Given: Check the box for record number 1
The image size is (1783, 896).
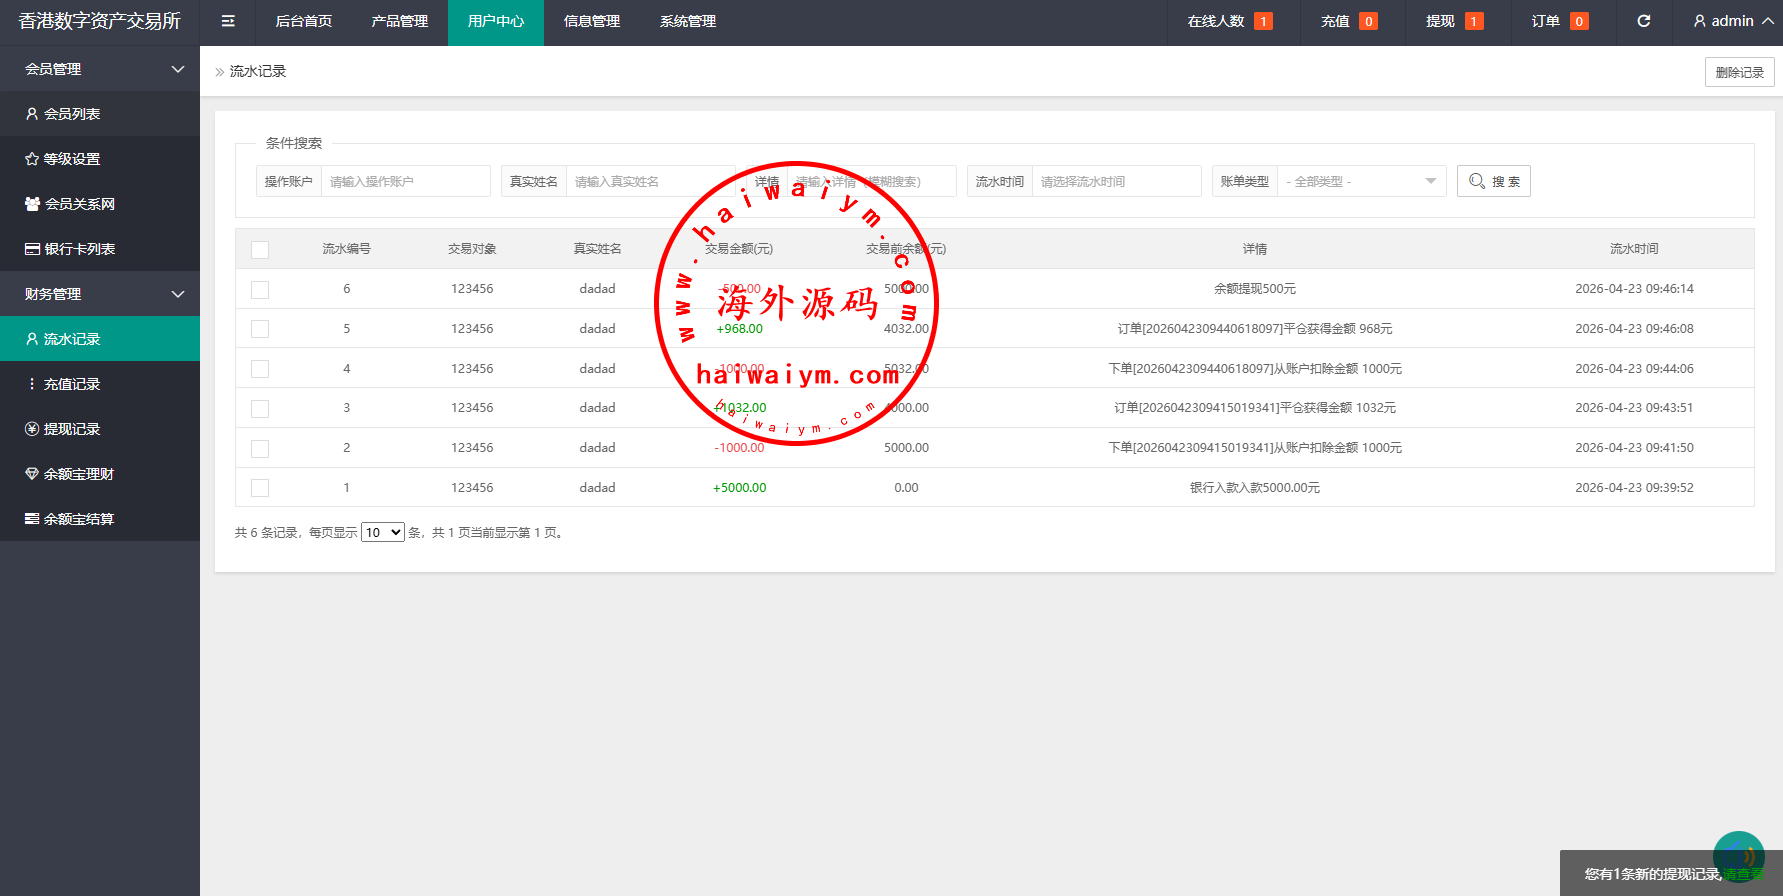Looking at the screenshot, I should [x=260, y=488].
